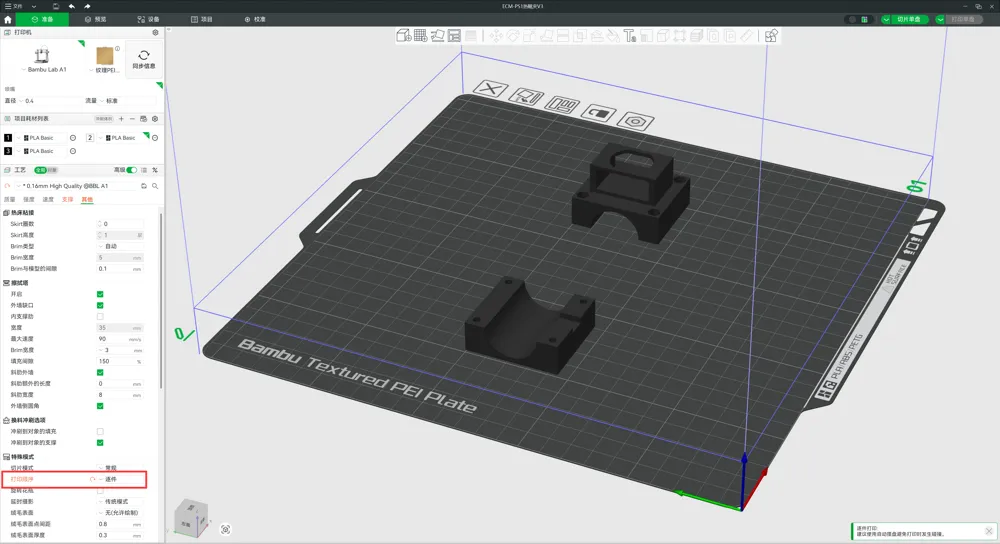Image resolution: width=1000 pixels, height=544 pixels.
Task: Click filament 1 black color swatch
Action: pyautogui.click(x=8, y=138)
